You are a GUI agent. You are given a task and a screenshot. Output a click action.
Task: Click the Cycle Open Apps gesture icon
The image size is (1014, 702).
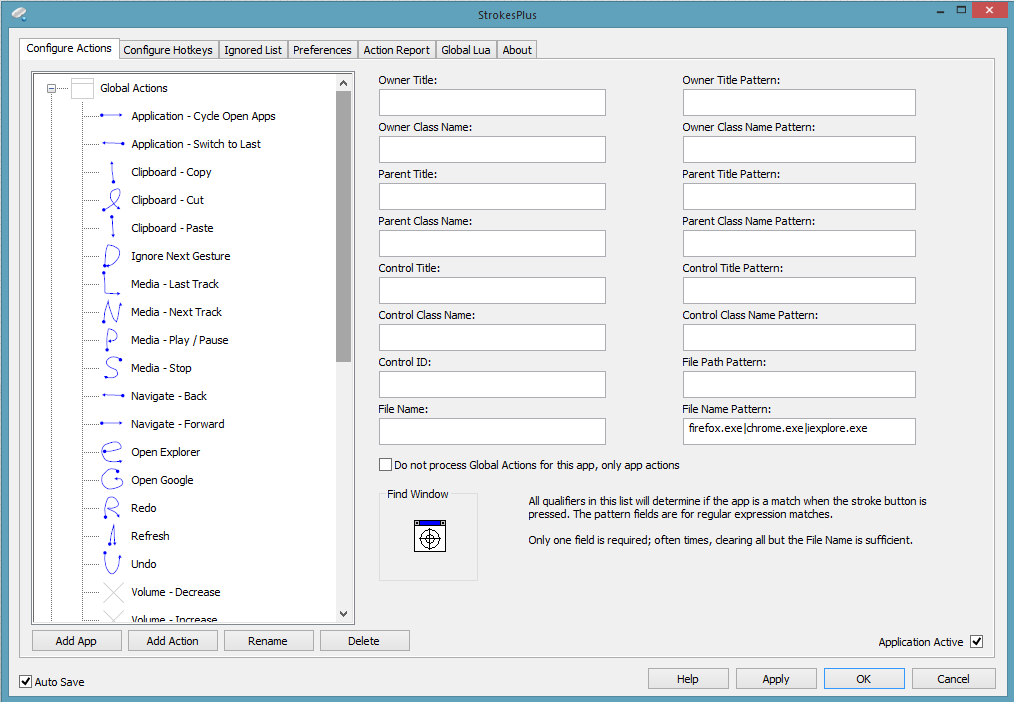[111, 116]
